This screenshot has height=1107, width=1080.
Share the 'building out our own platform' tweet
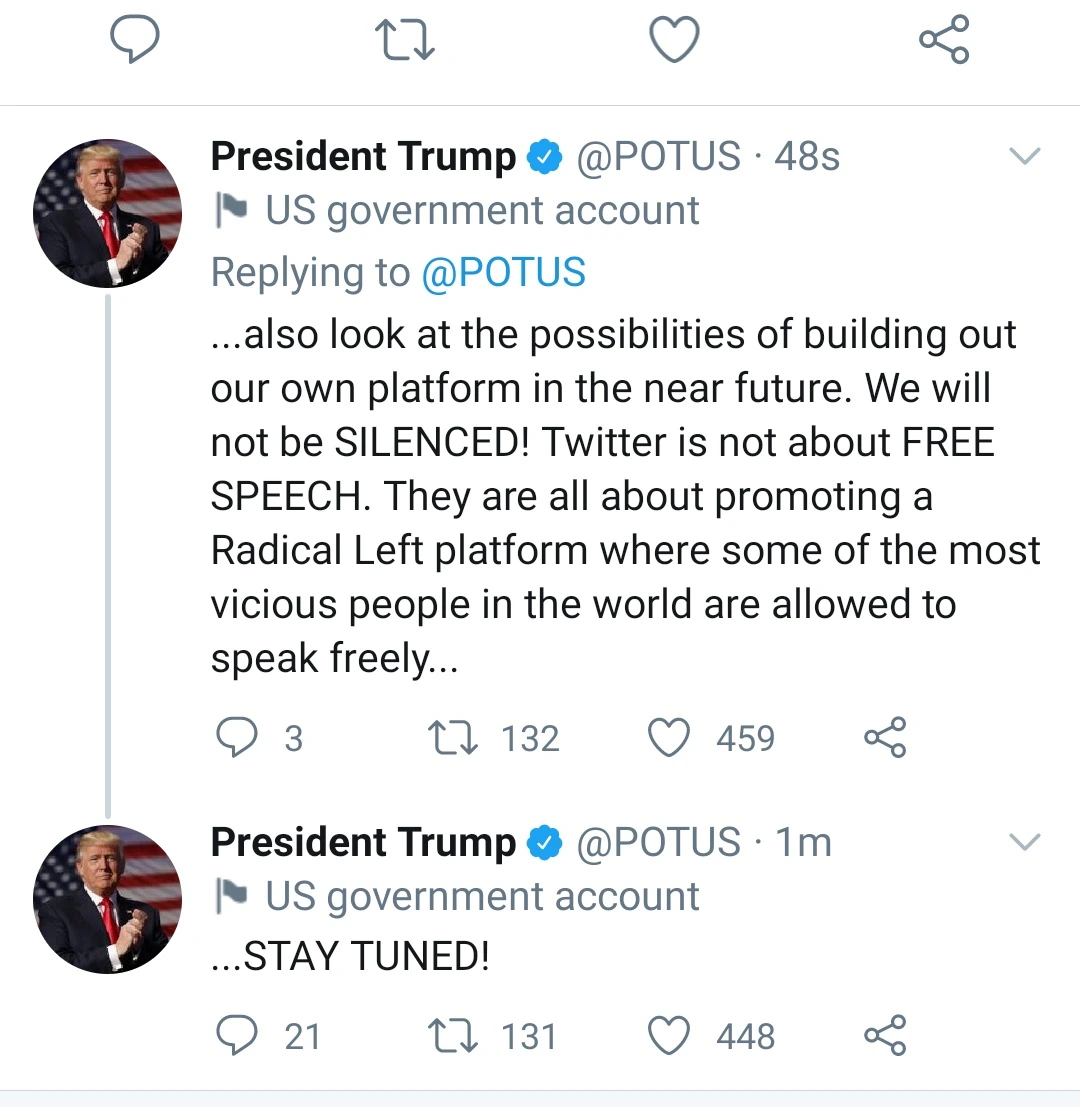pyautogui.click(x=885, y=738)
